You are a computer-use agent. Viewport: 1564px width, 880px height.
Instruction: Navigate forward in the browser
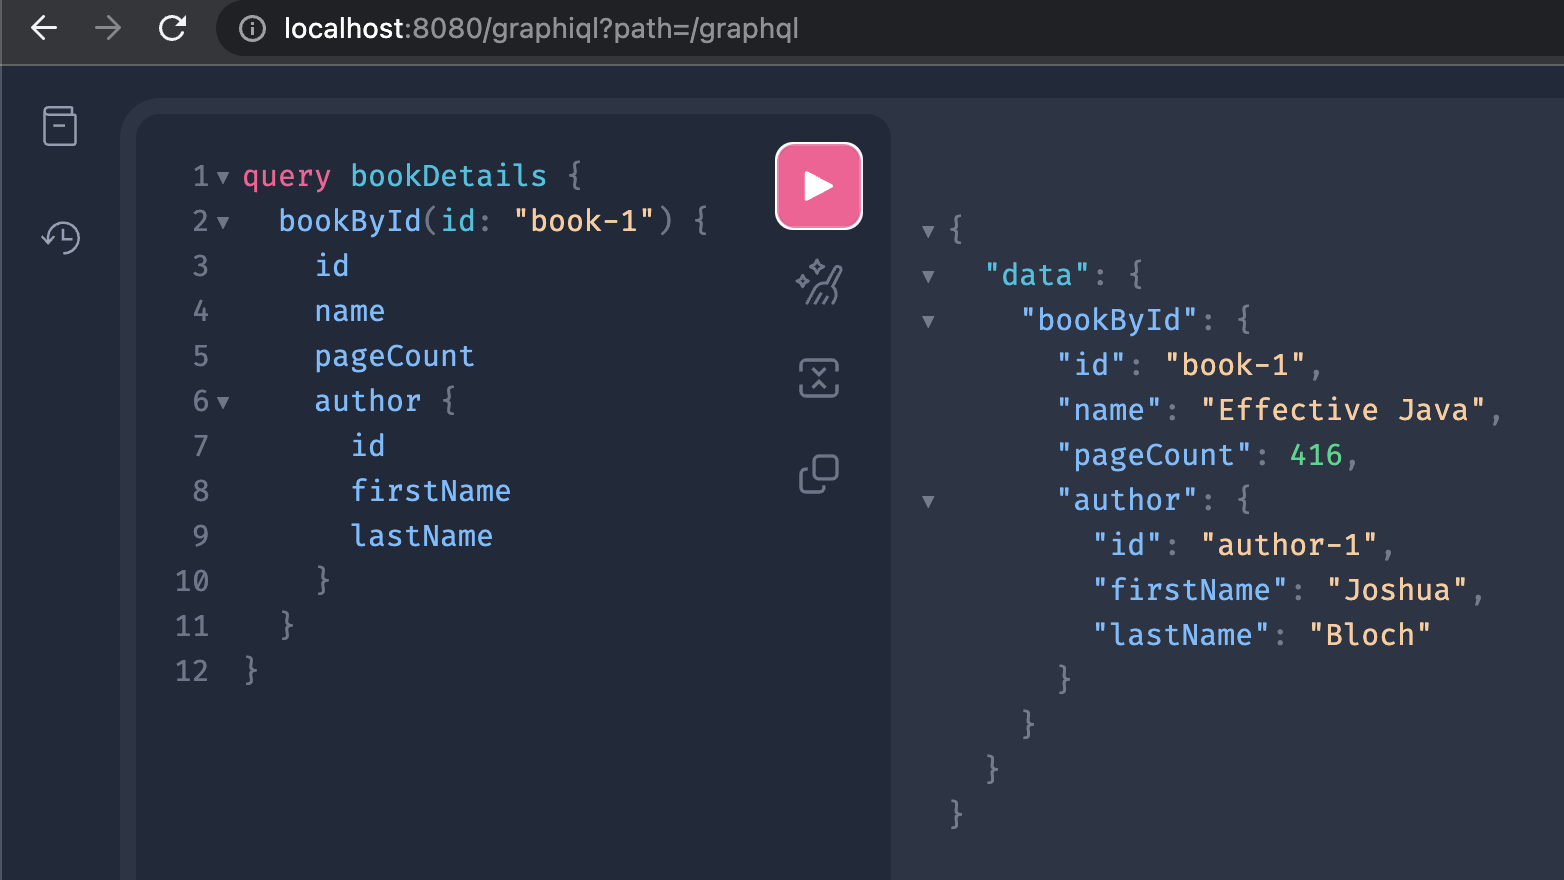click(x=106, y=29)
